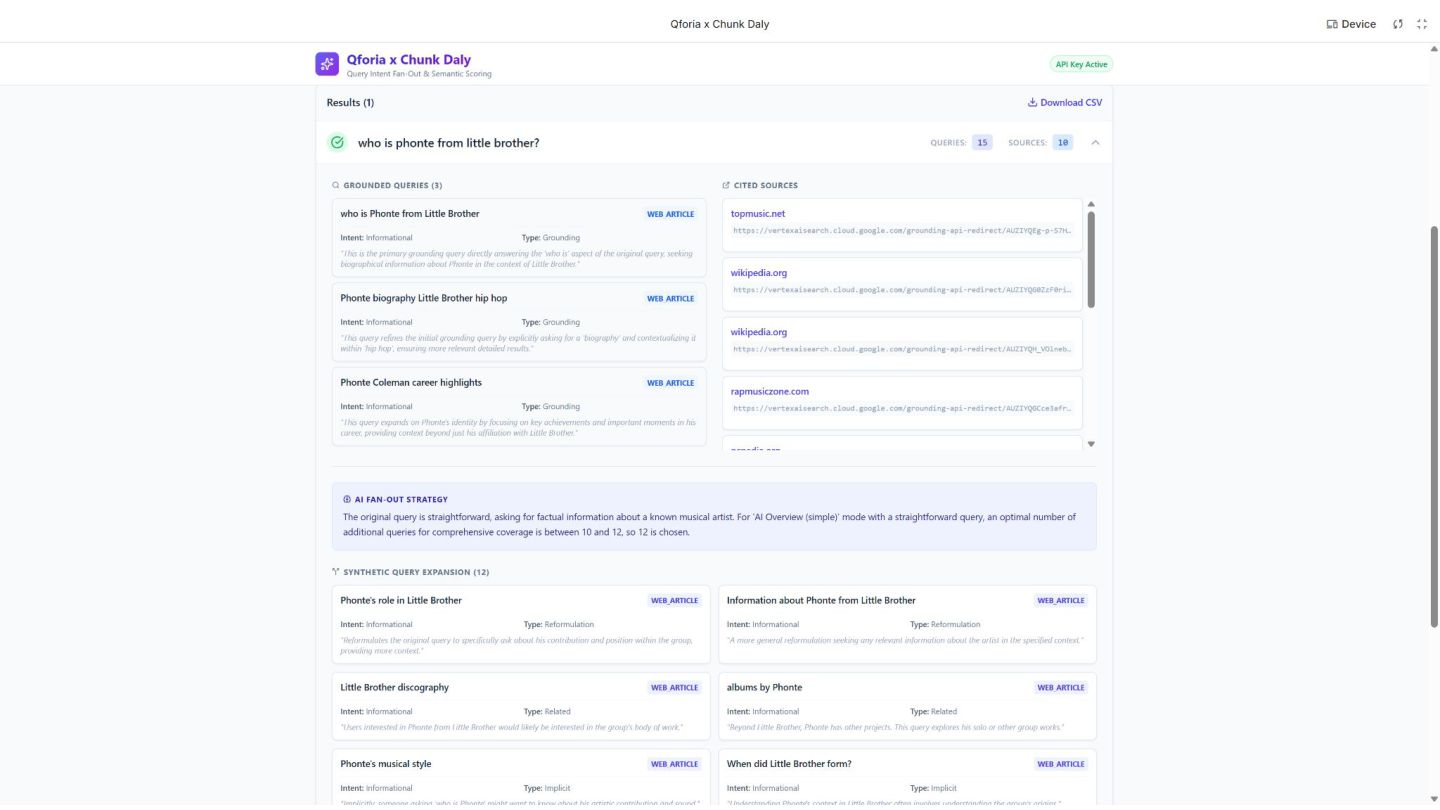This screenshot has height=810, width=1440.
Task: Open the rapmusiczone.com source link
Action: [769, 391]
